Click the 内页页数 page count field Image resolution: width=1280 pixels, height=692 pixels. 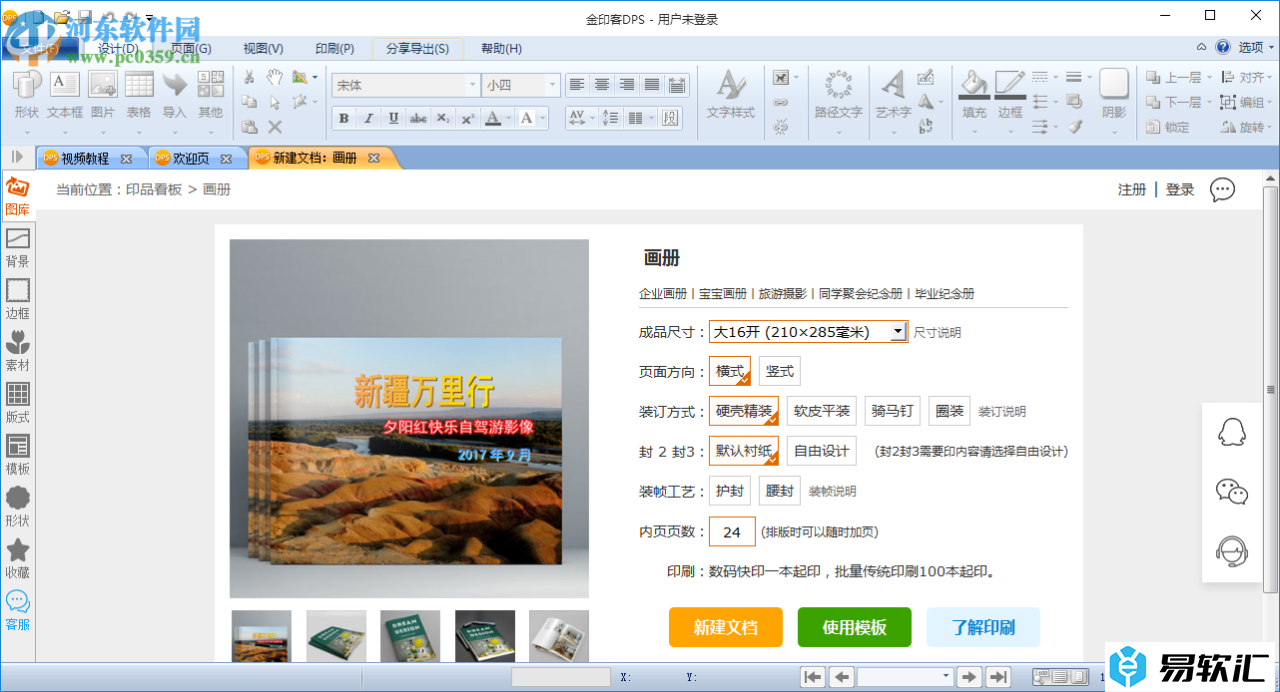732,532
